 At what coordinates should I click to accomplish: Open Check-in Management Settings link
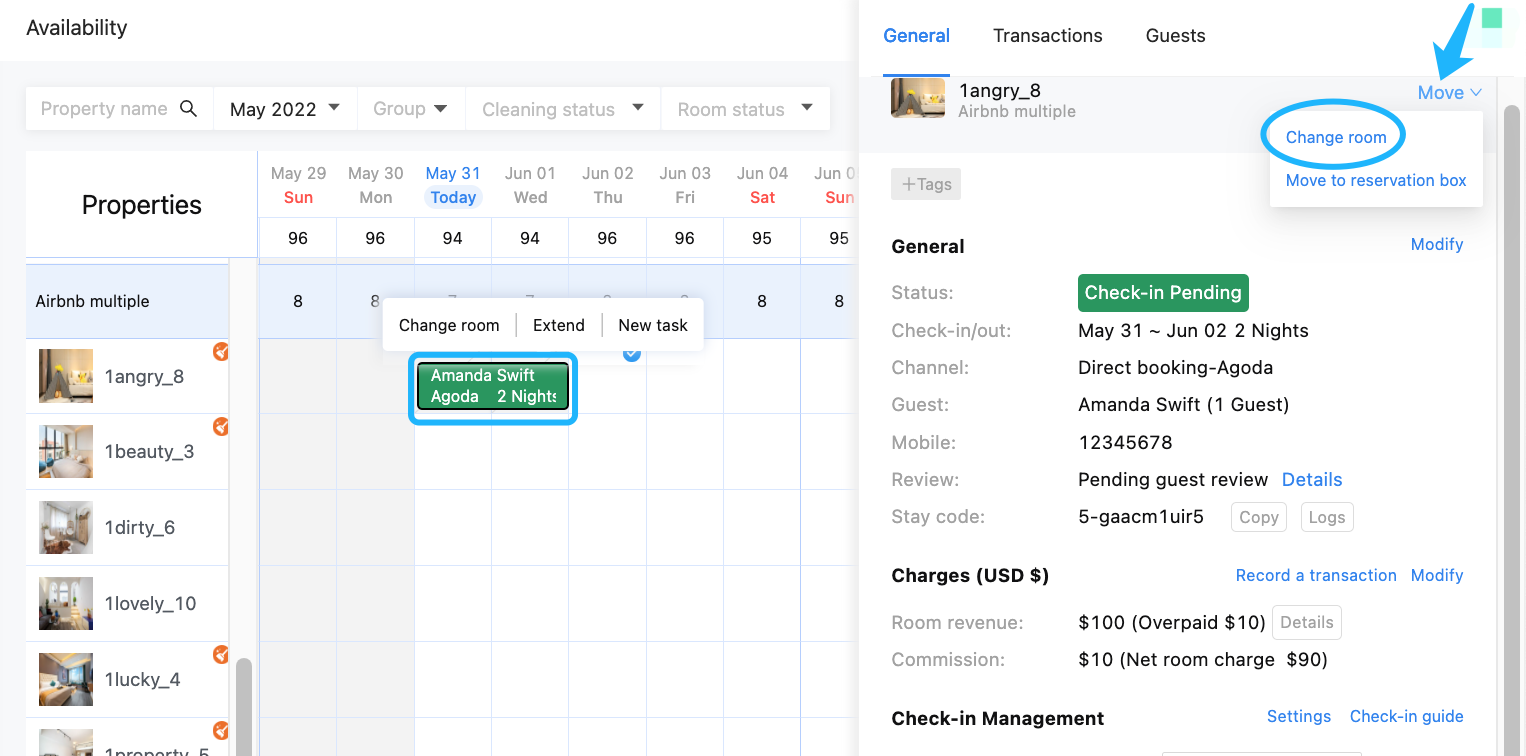tap(1299, 716)
